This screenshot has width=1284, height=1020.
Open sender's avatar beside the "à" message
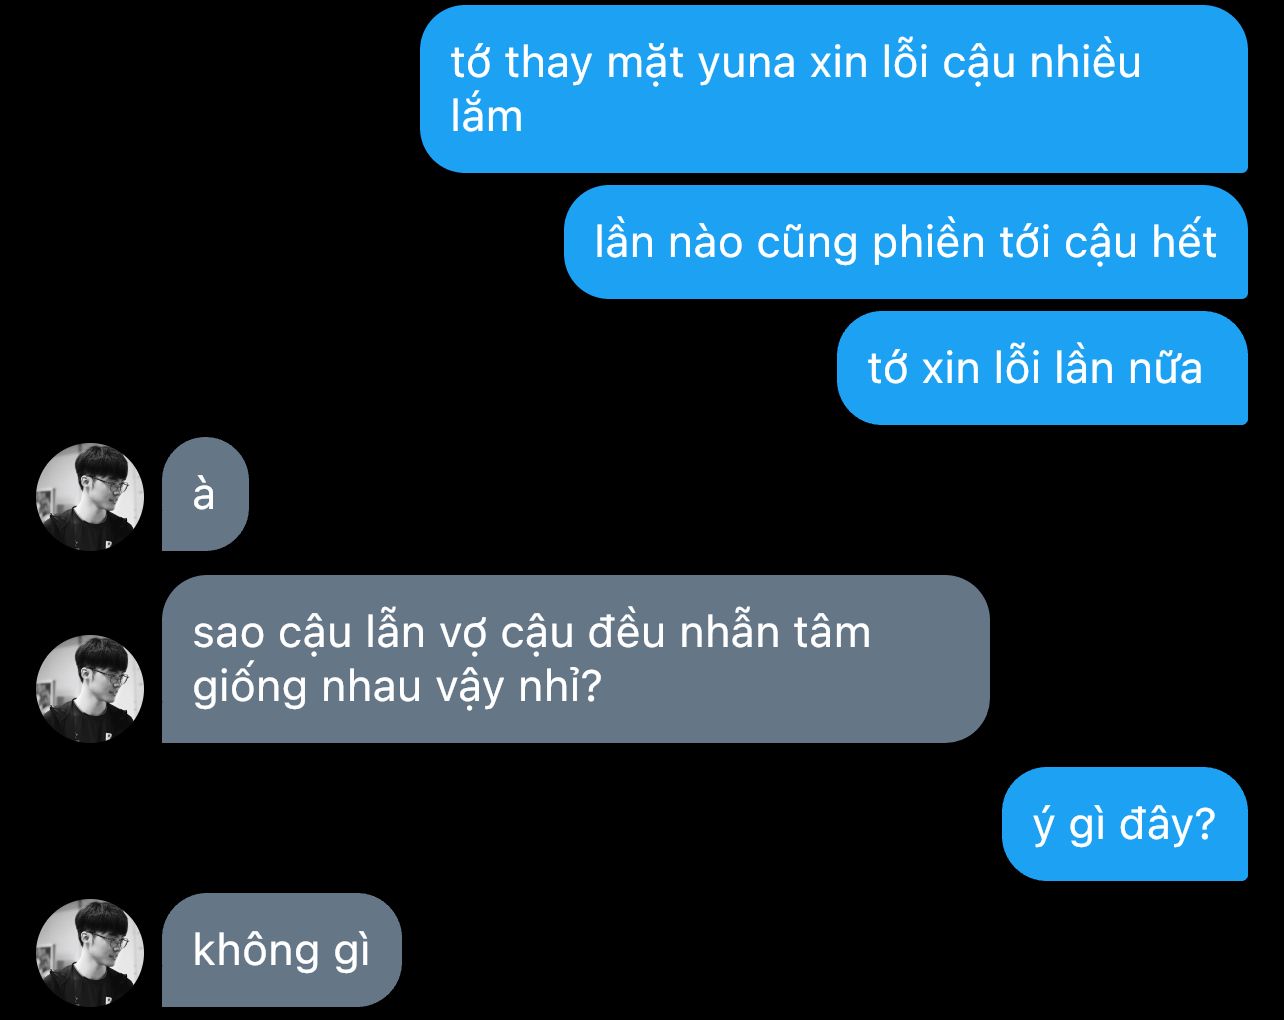tap(90, 497)
